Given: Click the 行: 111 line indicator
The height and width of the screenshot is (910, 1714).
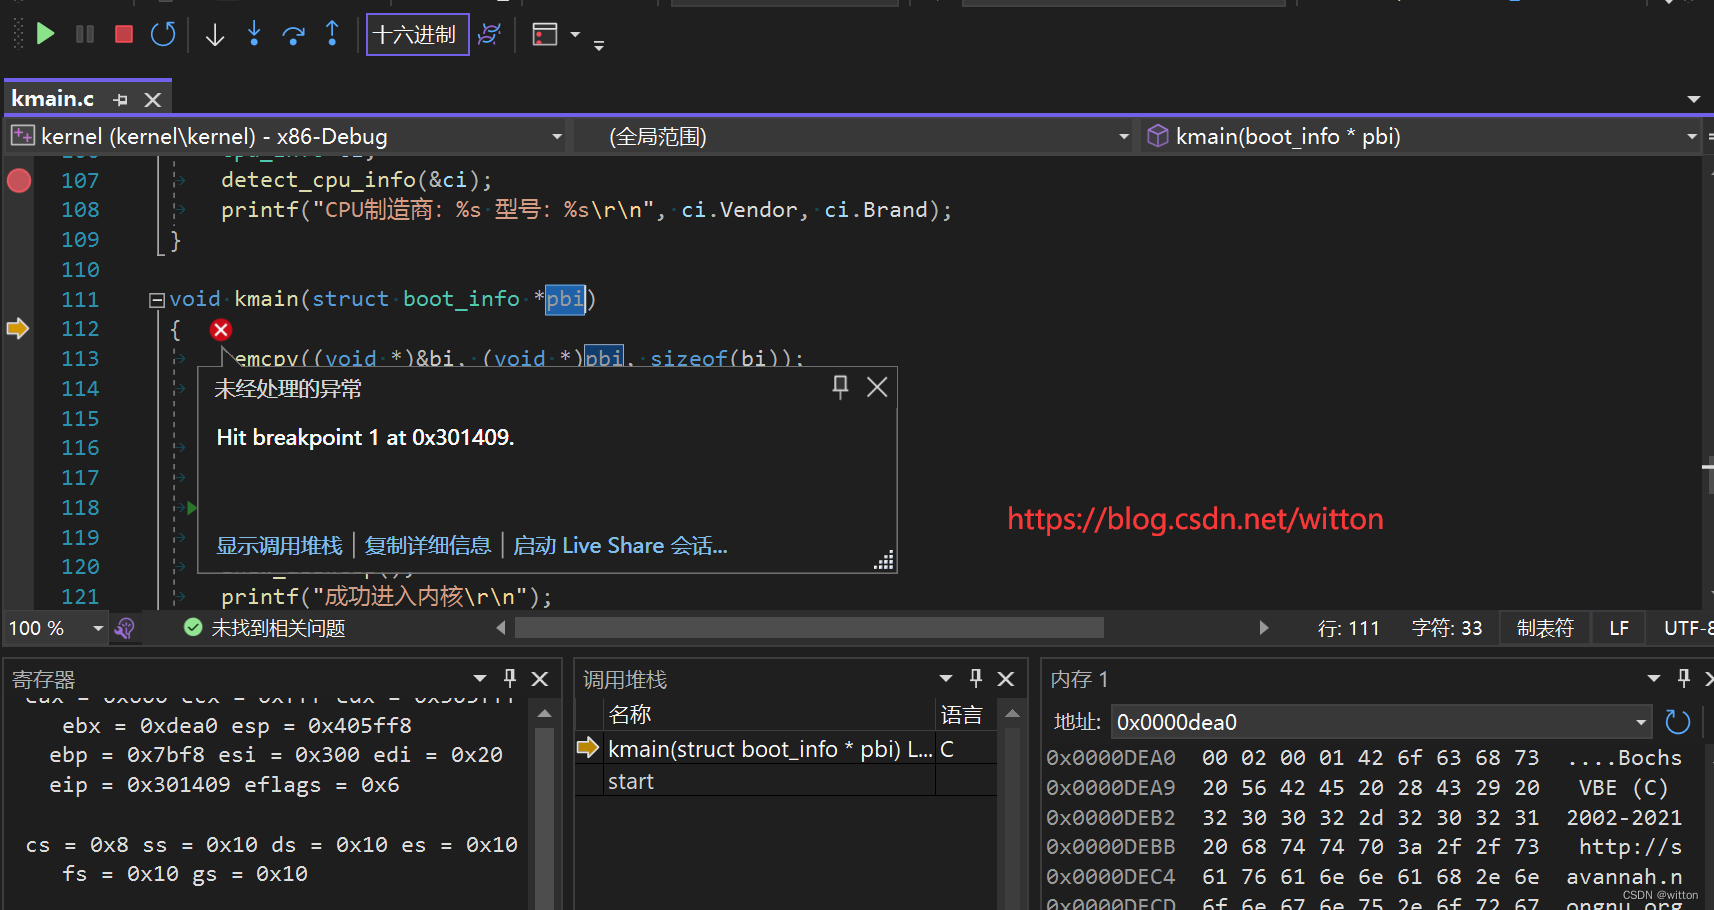Looking at the screenshot, I should 1349,628.
